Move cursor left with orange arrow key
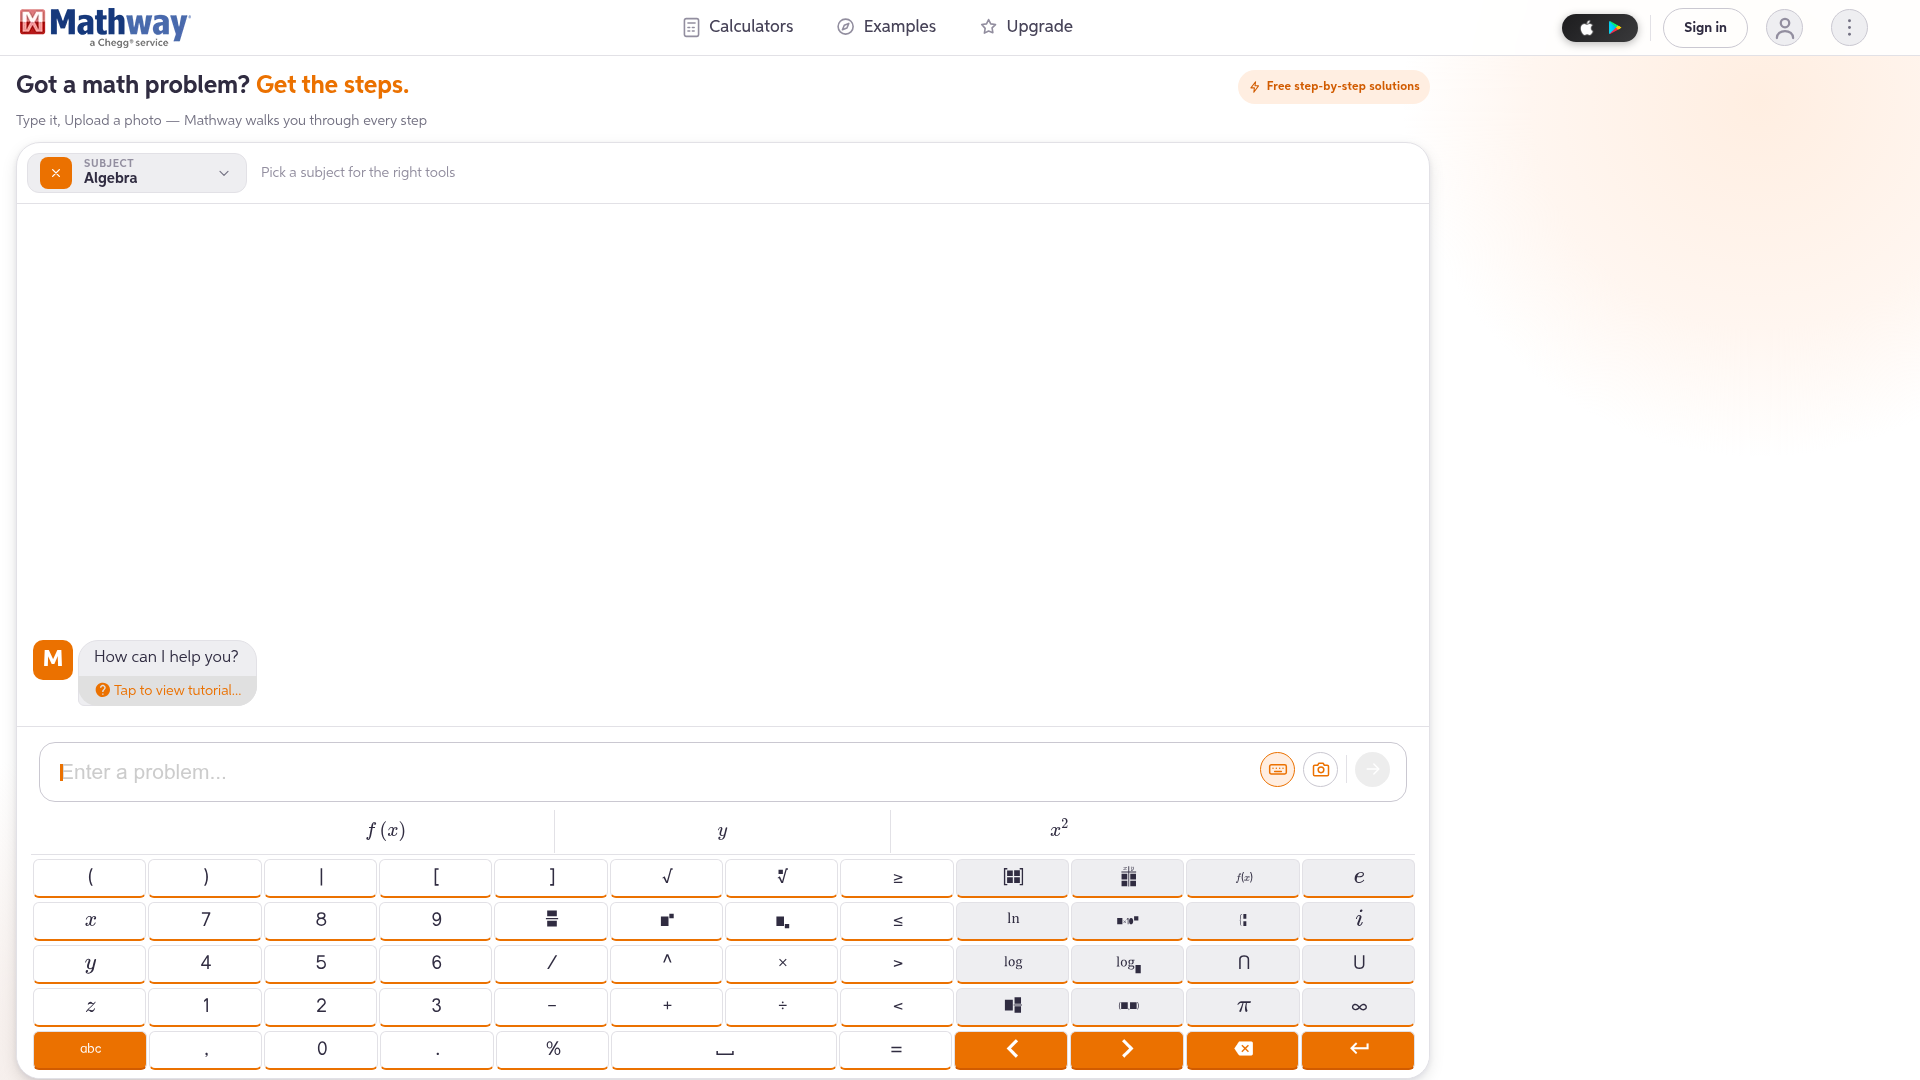Screen dimensions: 1920x1080 [1011, 1050]
